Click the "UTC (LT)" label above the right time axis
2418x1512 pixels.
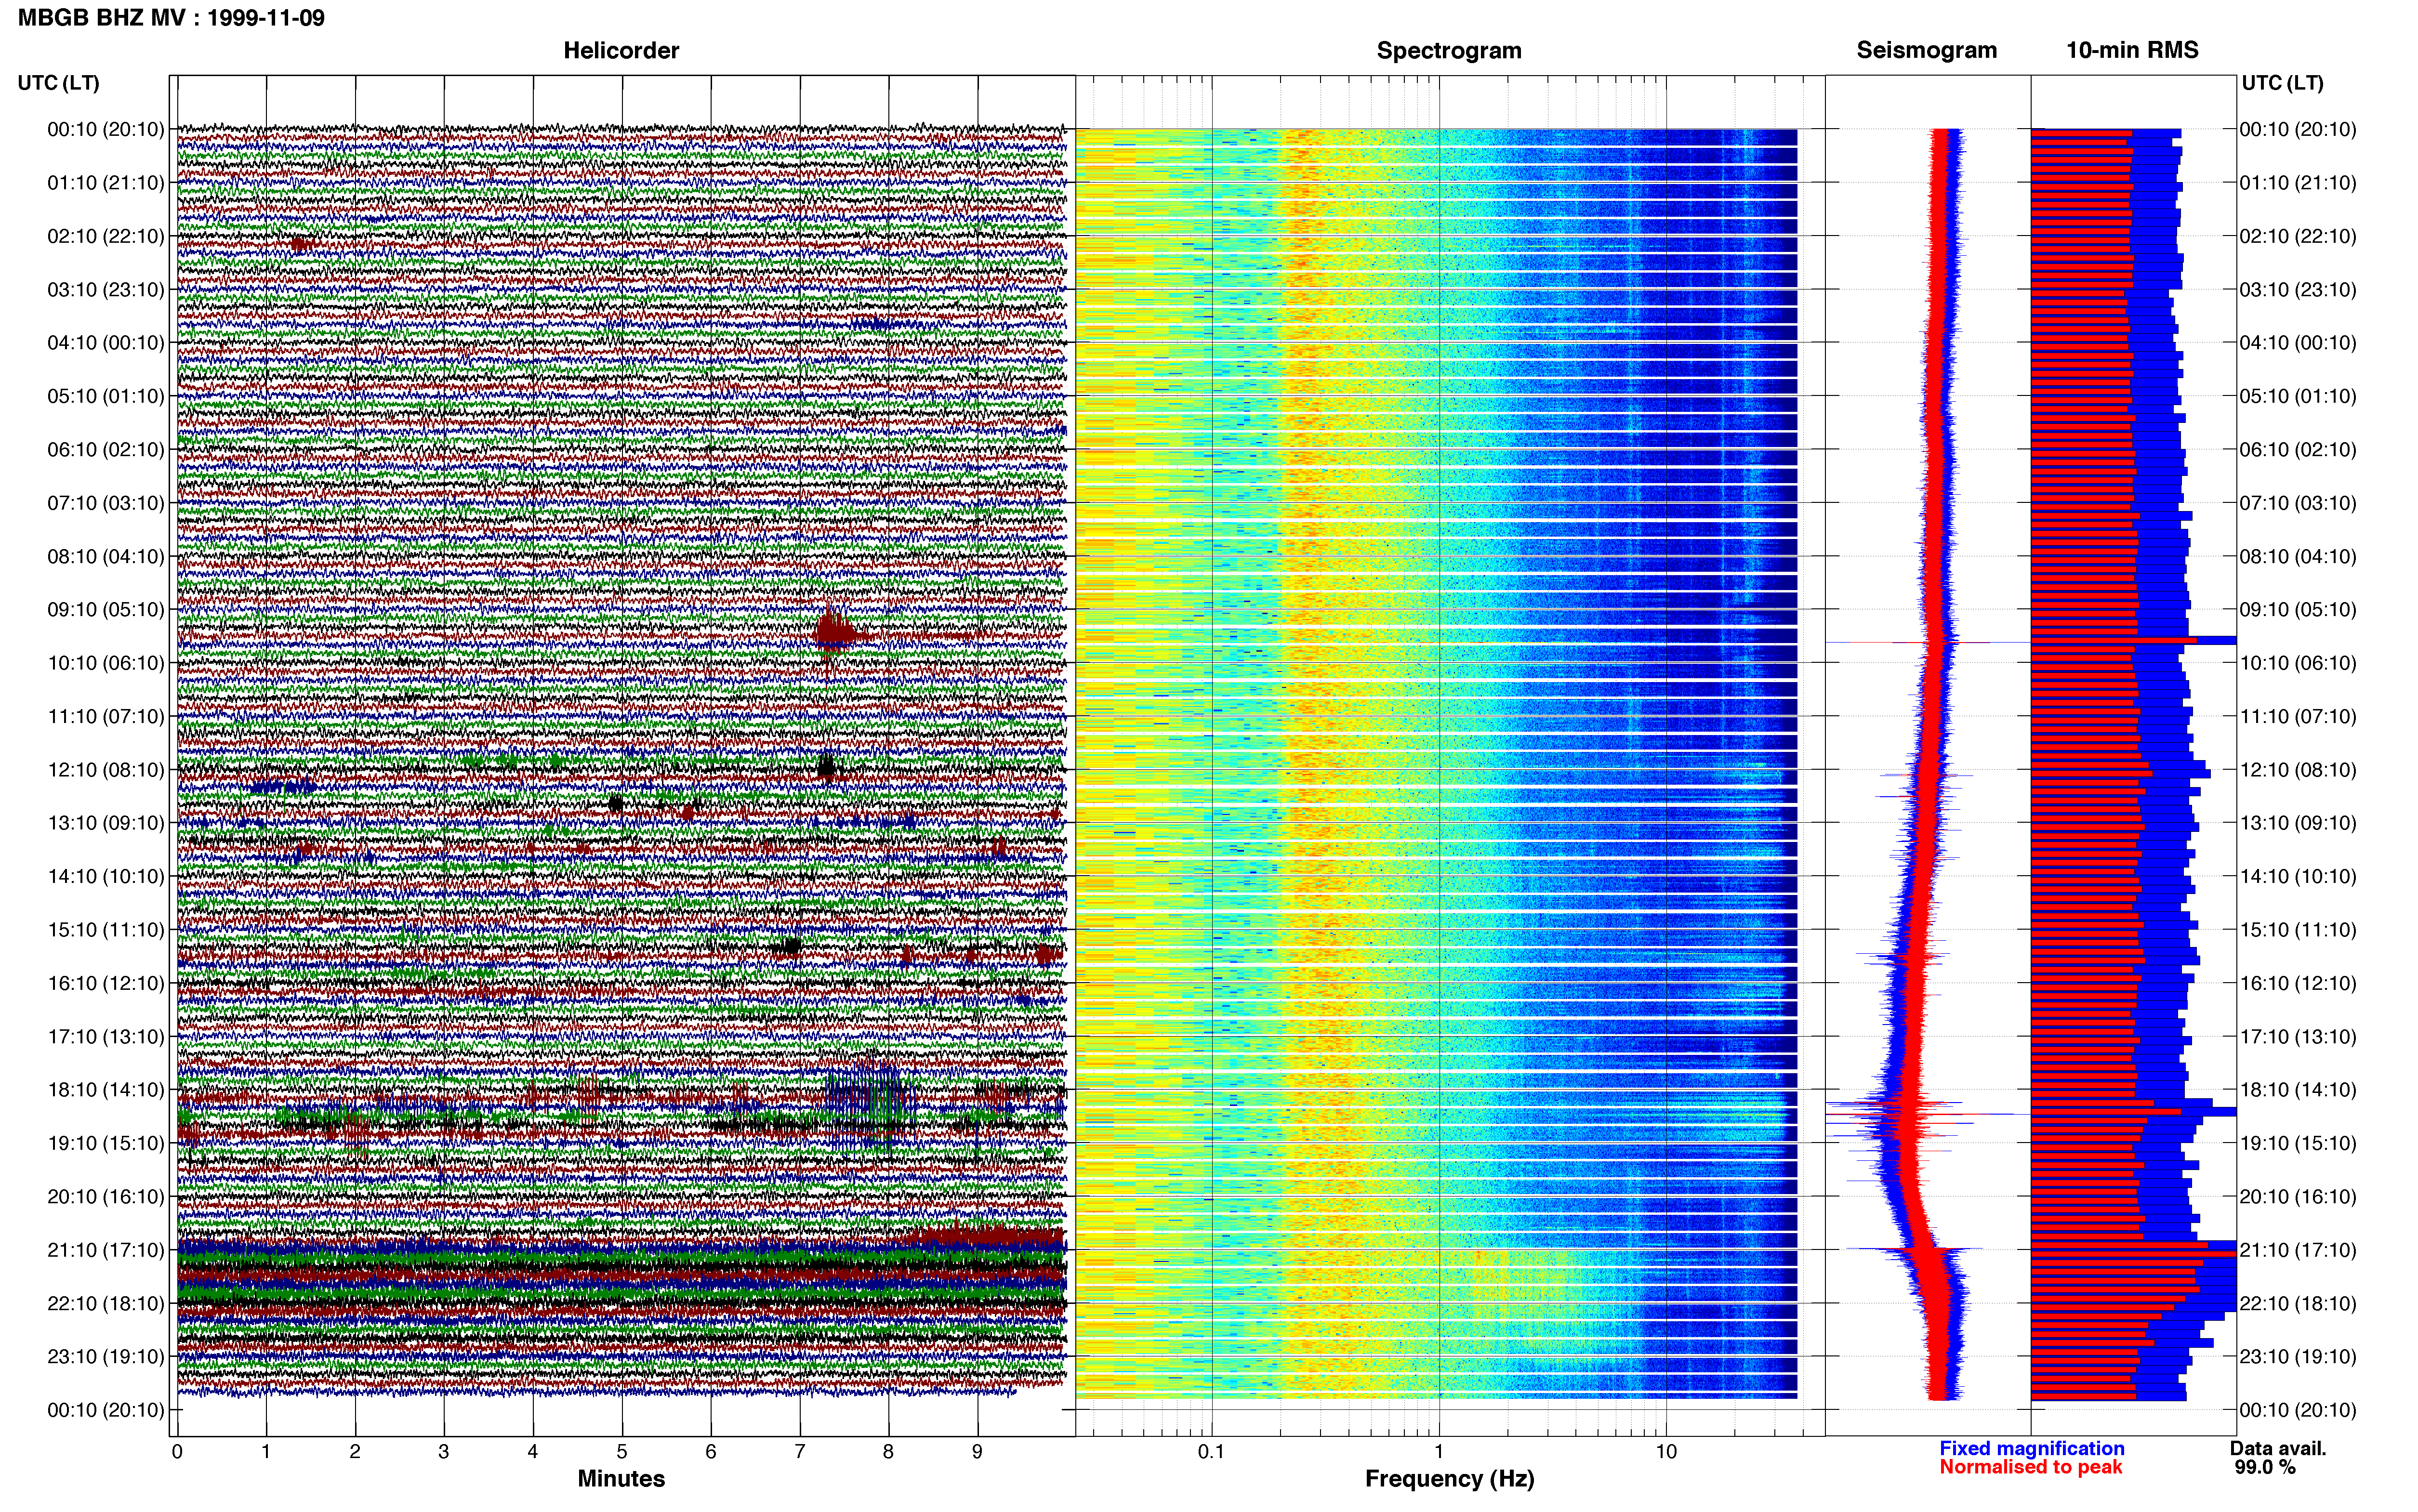[2283, 83]
